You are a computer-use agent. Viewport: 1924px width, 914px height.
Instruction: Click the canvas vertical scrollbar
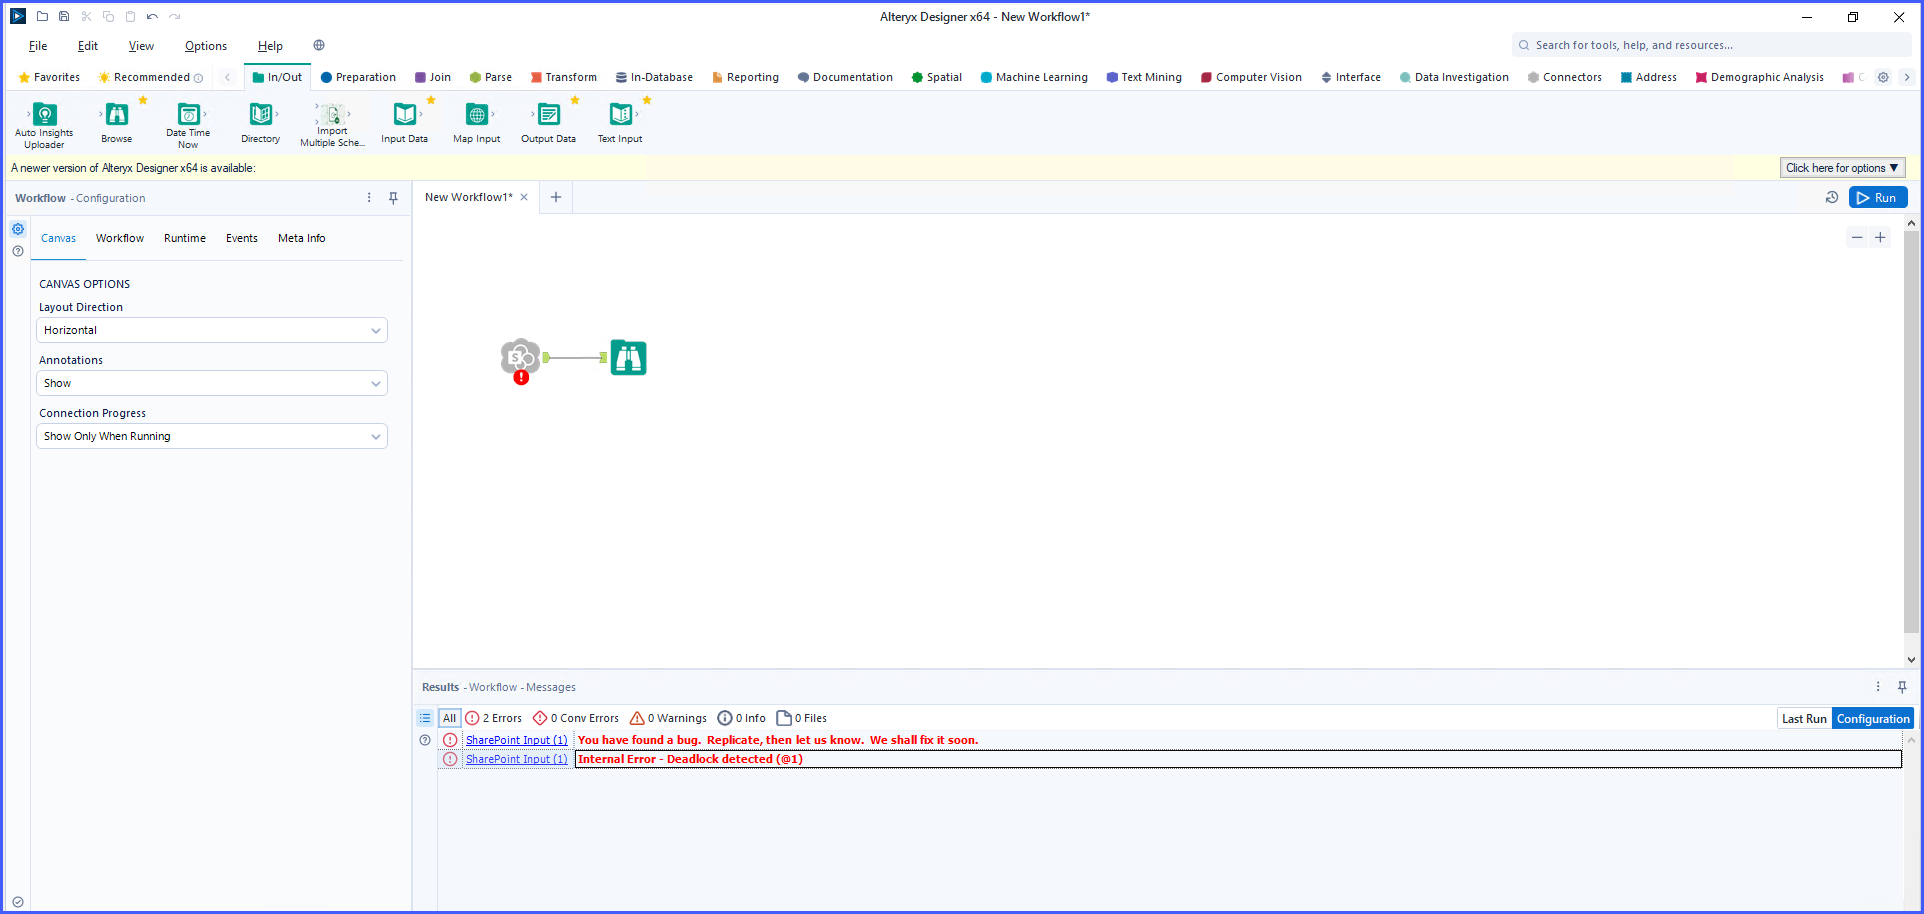[x=1911, y=432]
